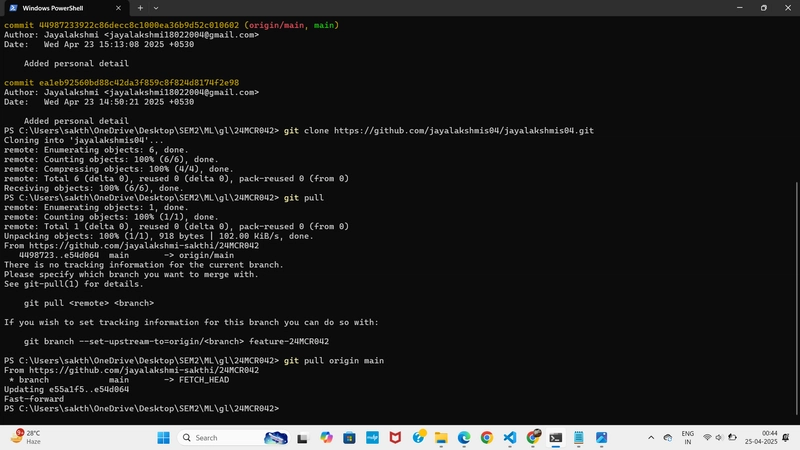Open a new terminal tab
800x450 pixels.
[x=140, y=8]
